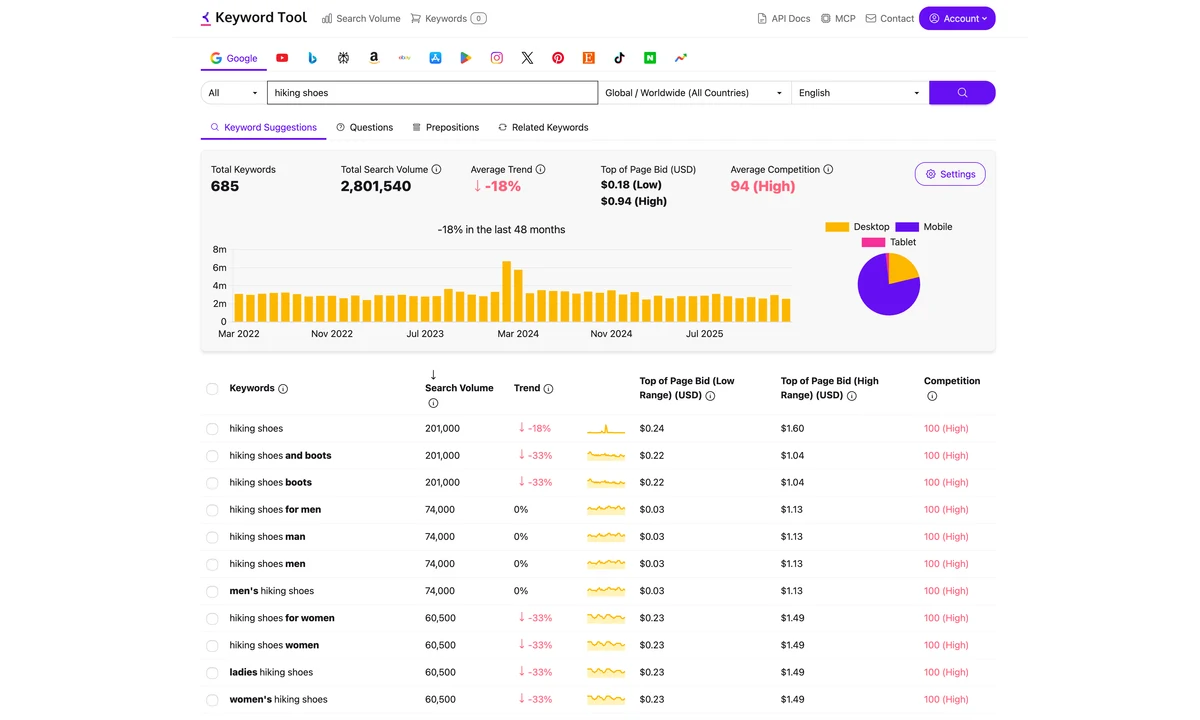Screen dimensions: 1200x720
Task: Select the black starburst icon beside Bing
Action: pos(343,58)
